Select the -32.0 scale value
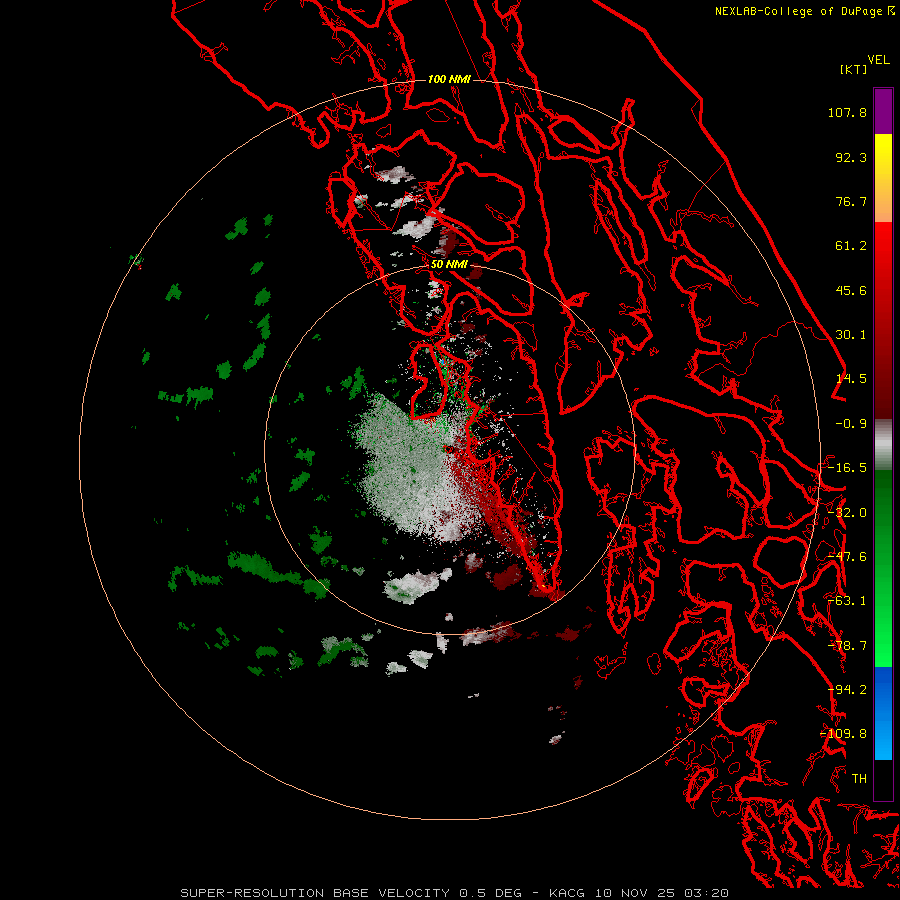This screenshot has width=900, height=900. click(x=847, y=513)
